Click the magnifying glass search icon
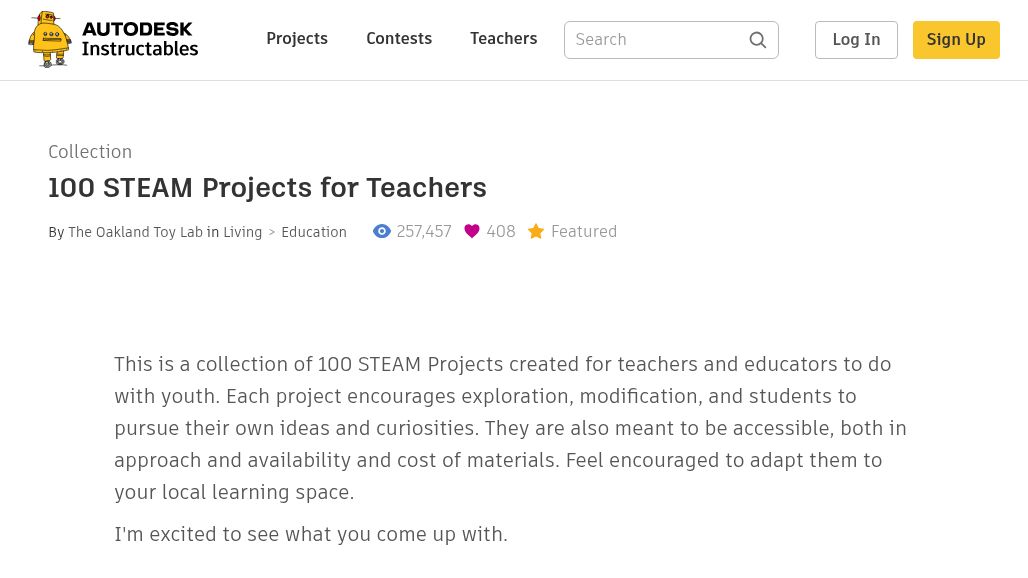Viewport: 1028px width, 578px height. pos(758,40)
